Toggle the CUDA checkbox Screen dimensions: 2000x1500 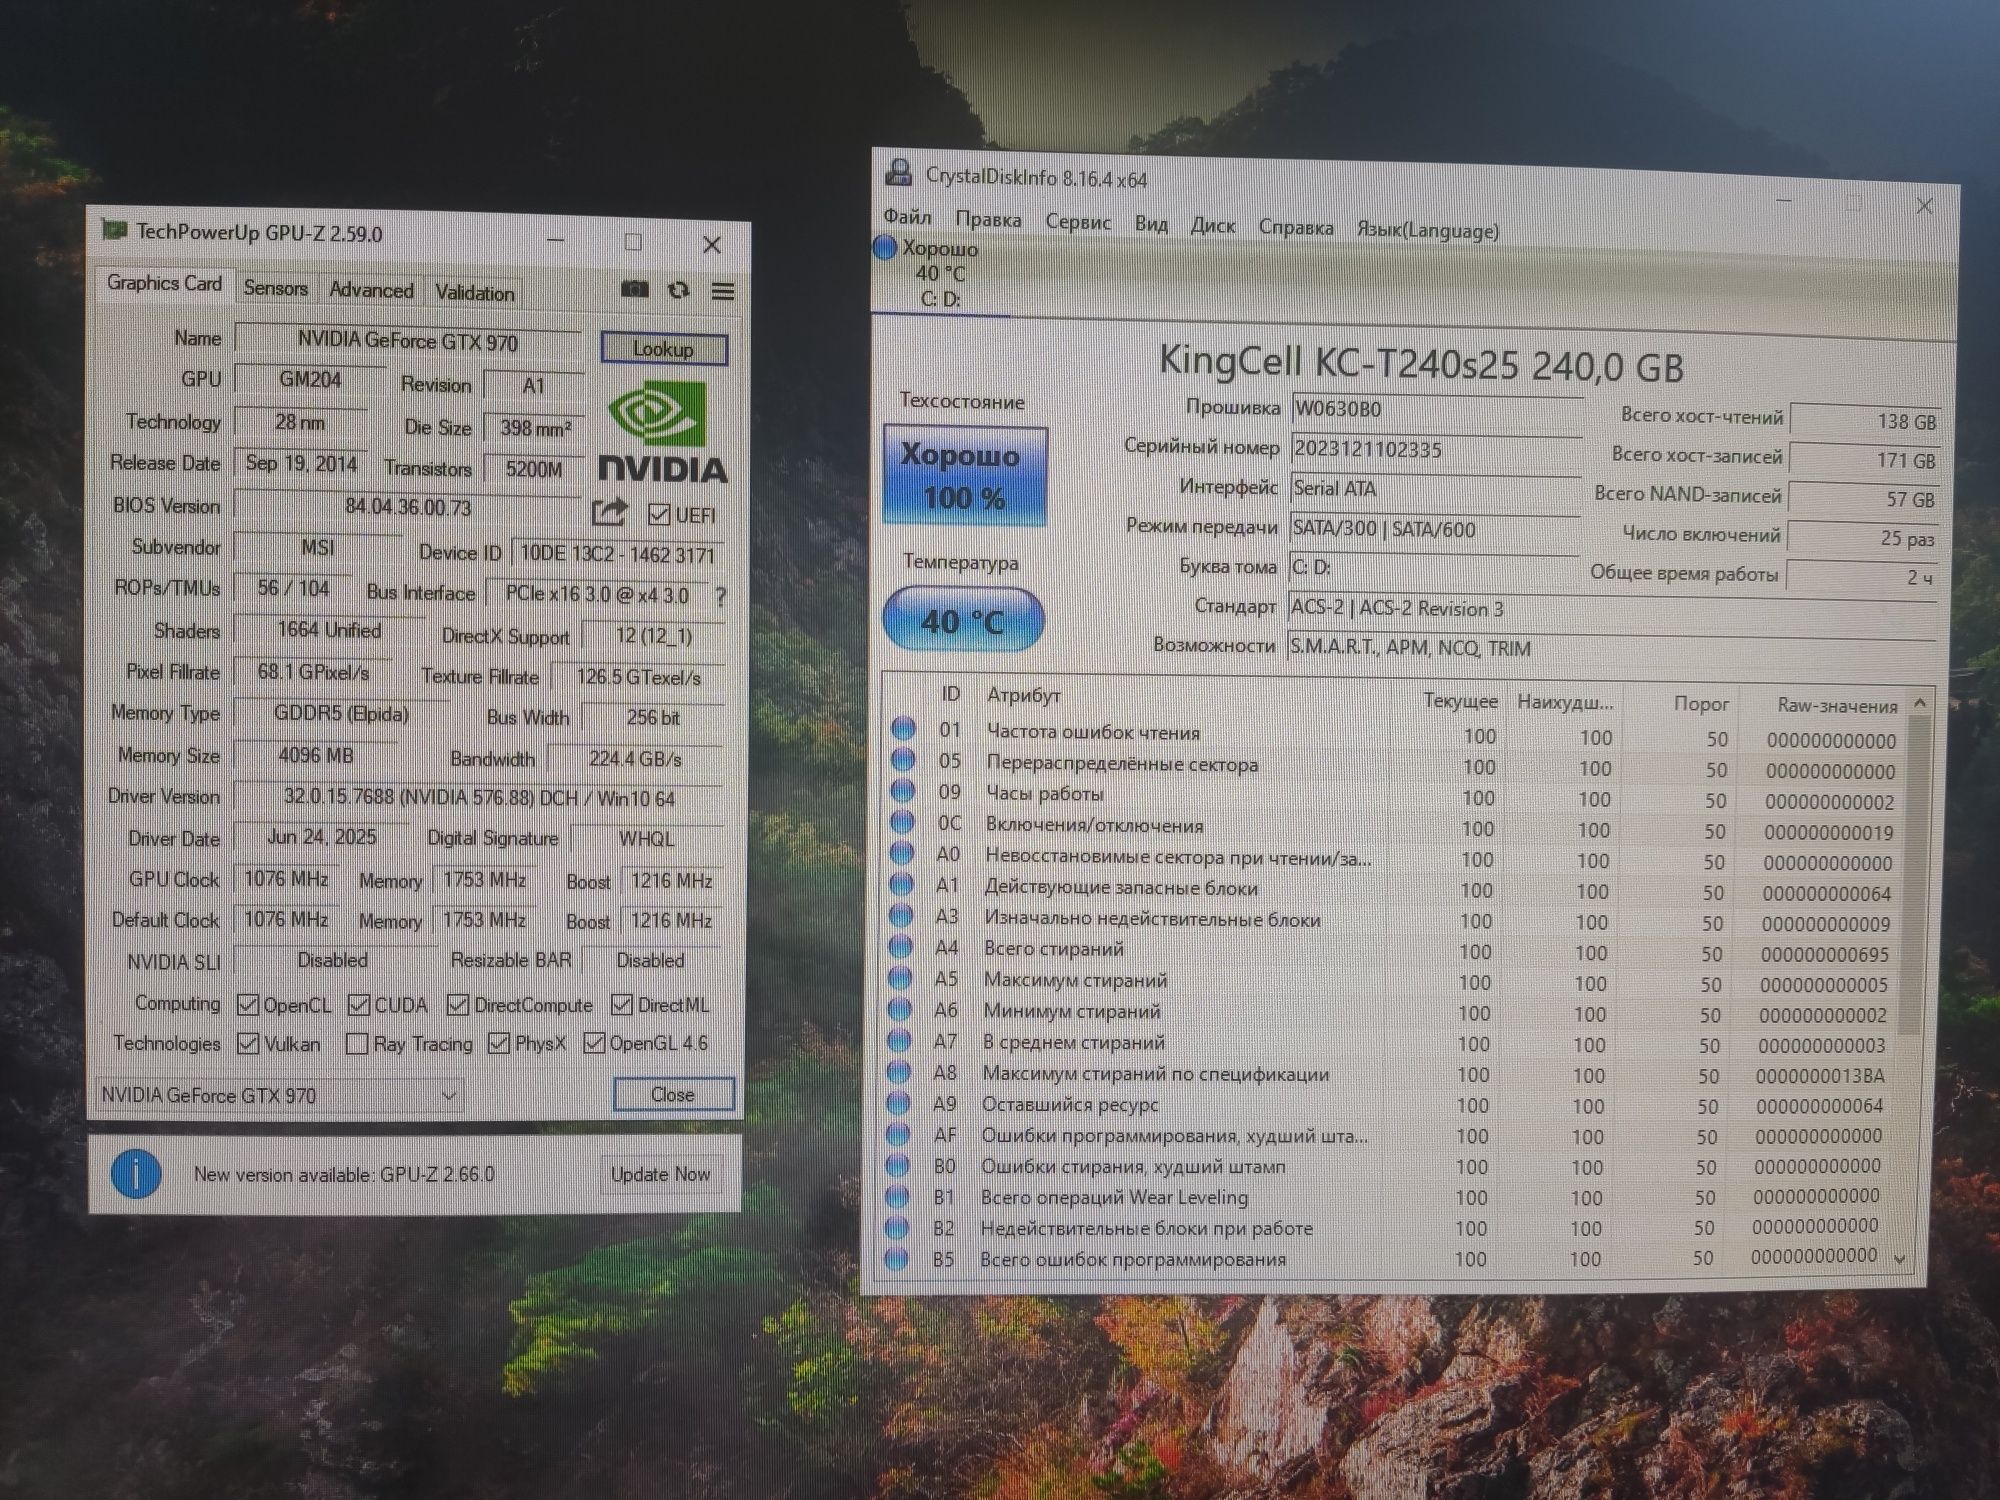359,1005
